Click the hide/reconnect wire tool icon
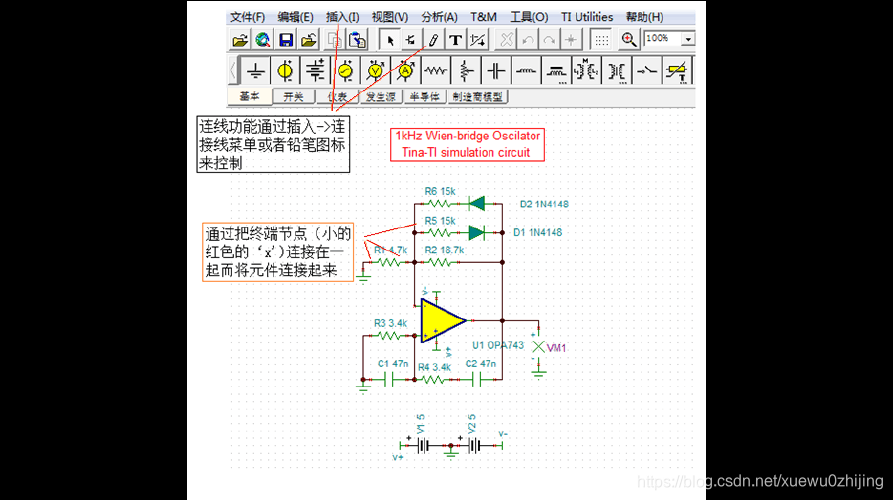The image size is (893, 500). click(478, 40)
